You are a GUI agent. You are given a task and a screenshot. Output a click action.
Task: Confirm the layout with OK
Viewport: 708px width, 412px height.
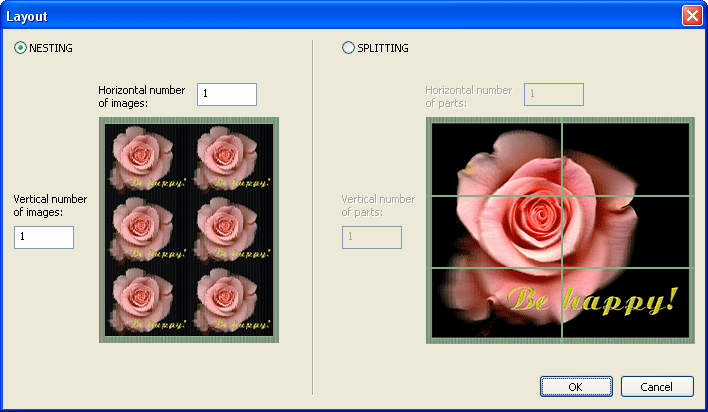click(x=575, y=386)
